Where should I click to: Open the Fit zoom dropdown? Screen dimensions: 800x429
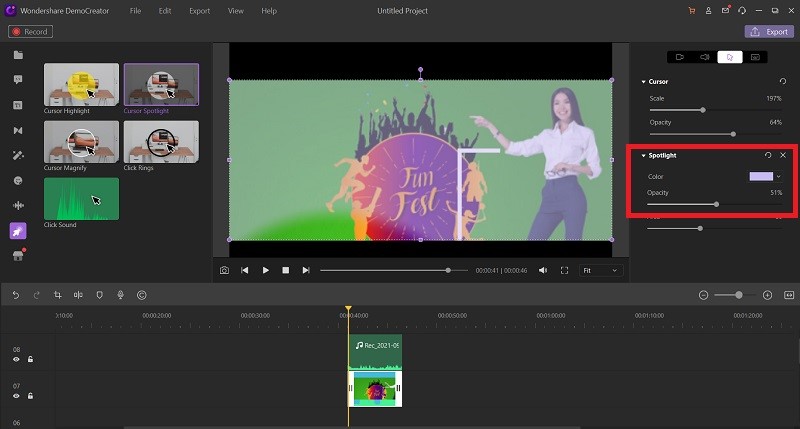[x=601, y=270]
